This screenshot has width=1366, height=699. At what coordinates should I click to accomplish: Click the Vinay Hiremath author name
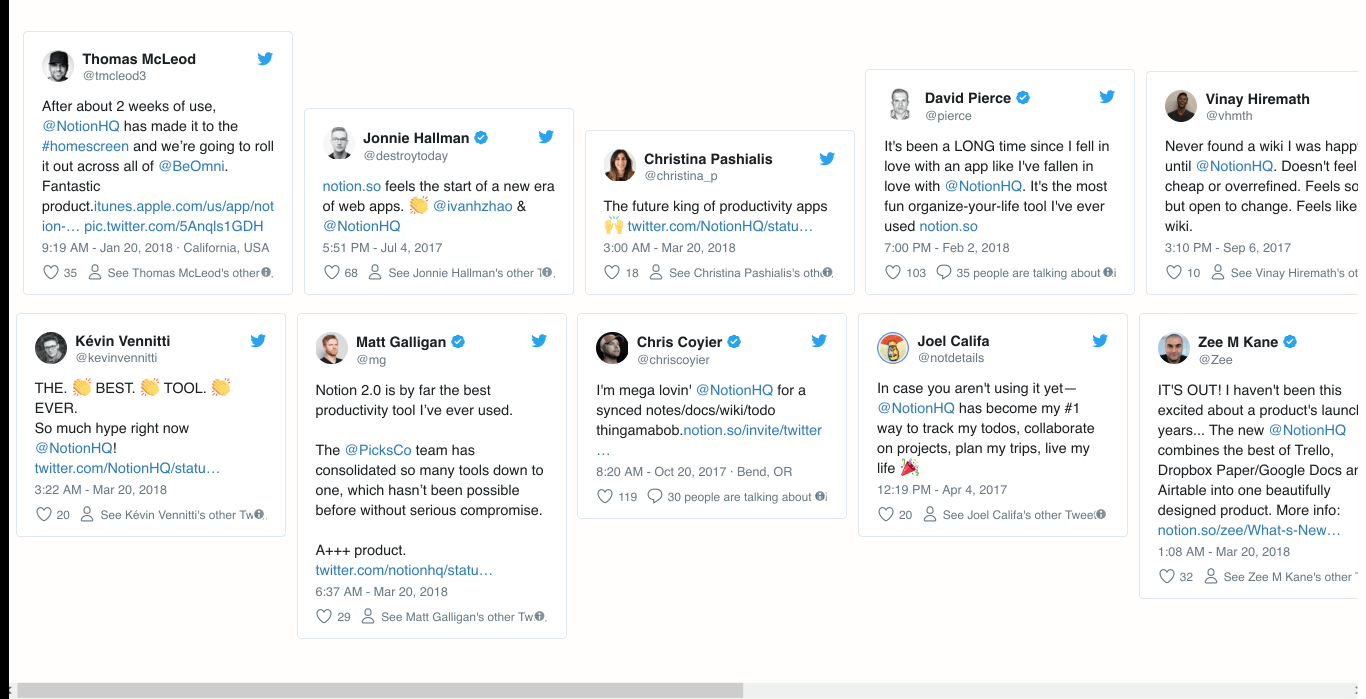(1257, 99)
